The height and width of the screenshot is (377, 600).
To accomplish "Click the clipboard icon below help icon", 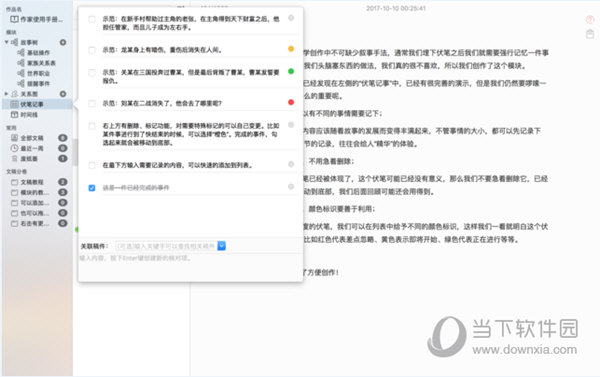I will click(590, 34).
